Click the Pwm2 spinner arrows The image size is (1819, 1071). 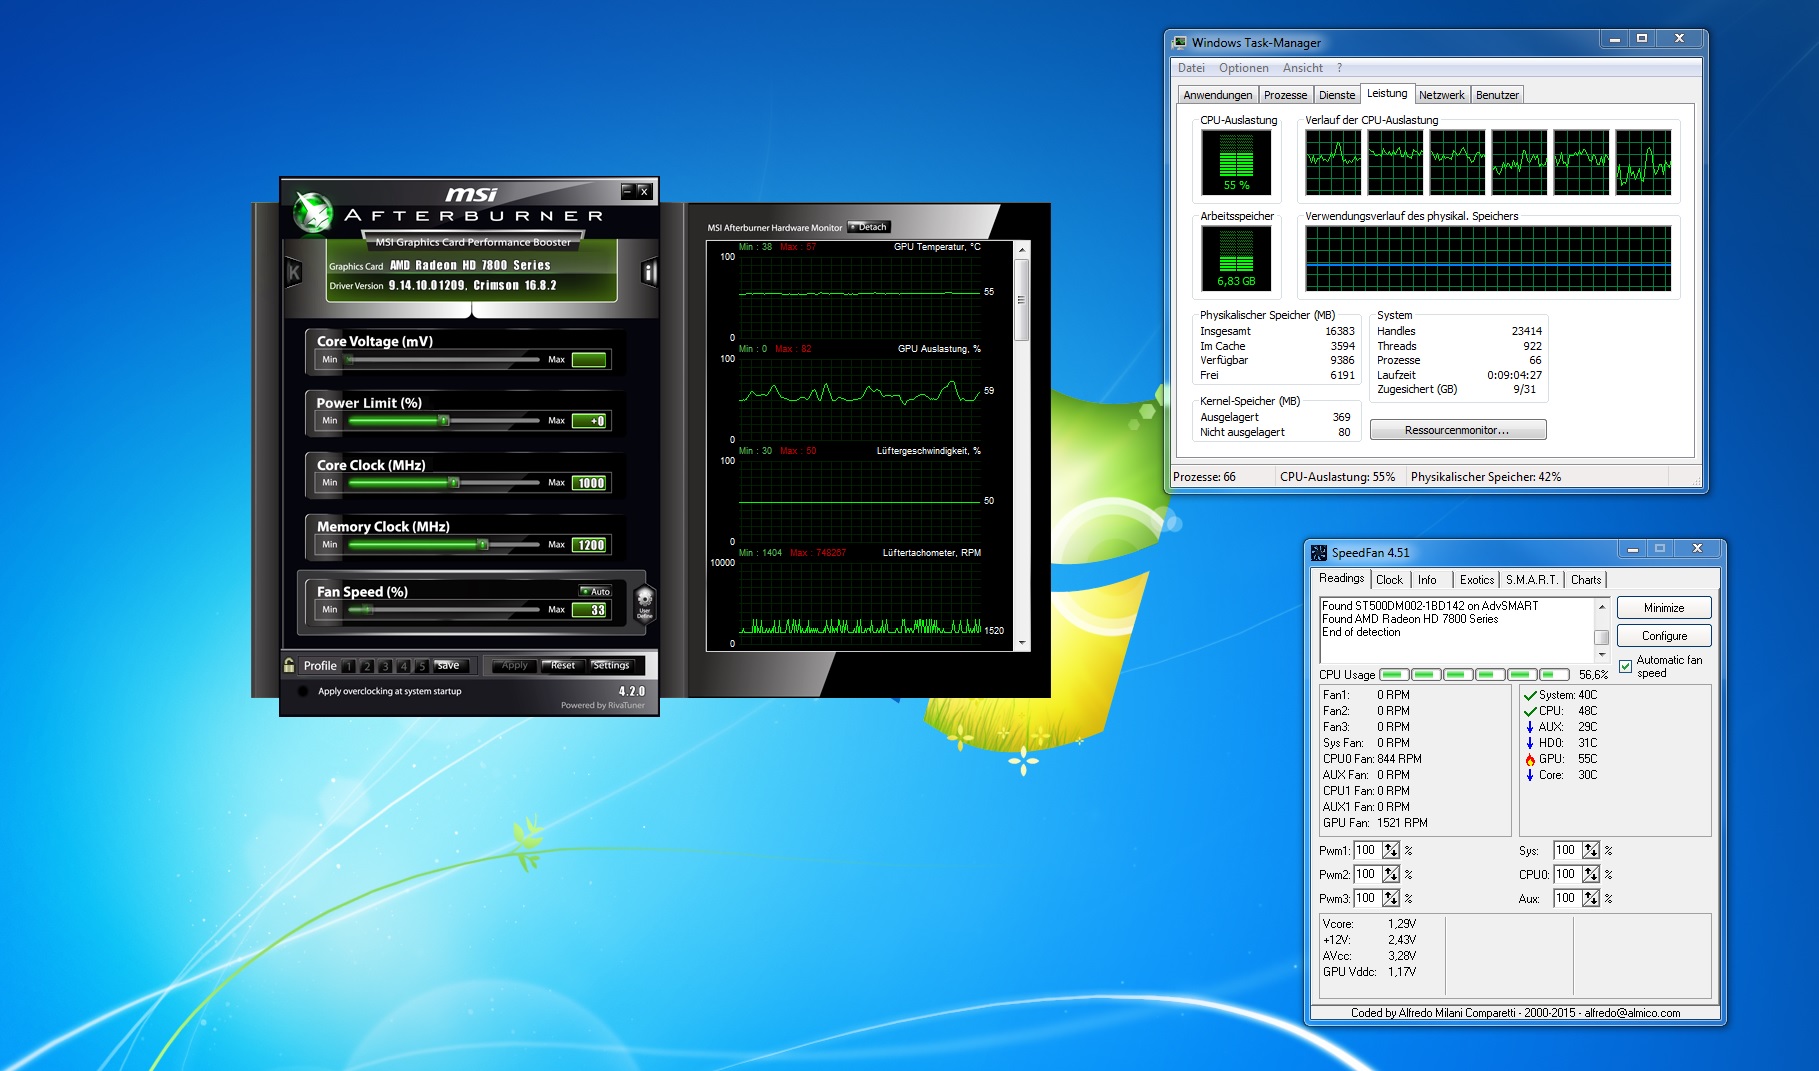tap(1390, 874)
